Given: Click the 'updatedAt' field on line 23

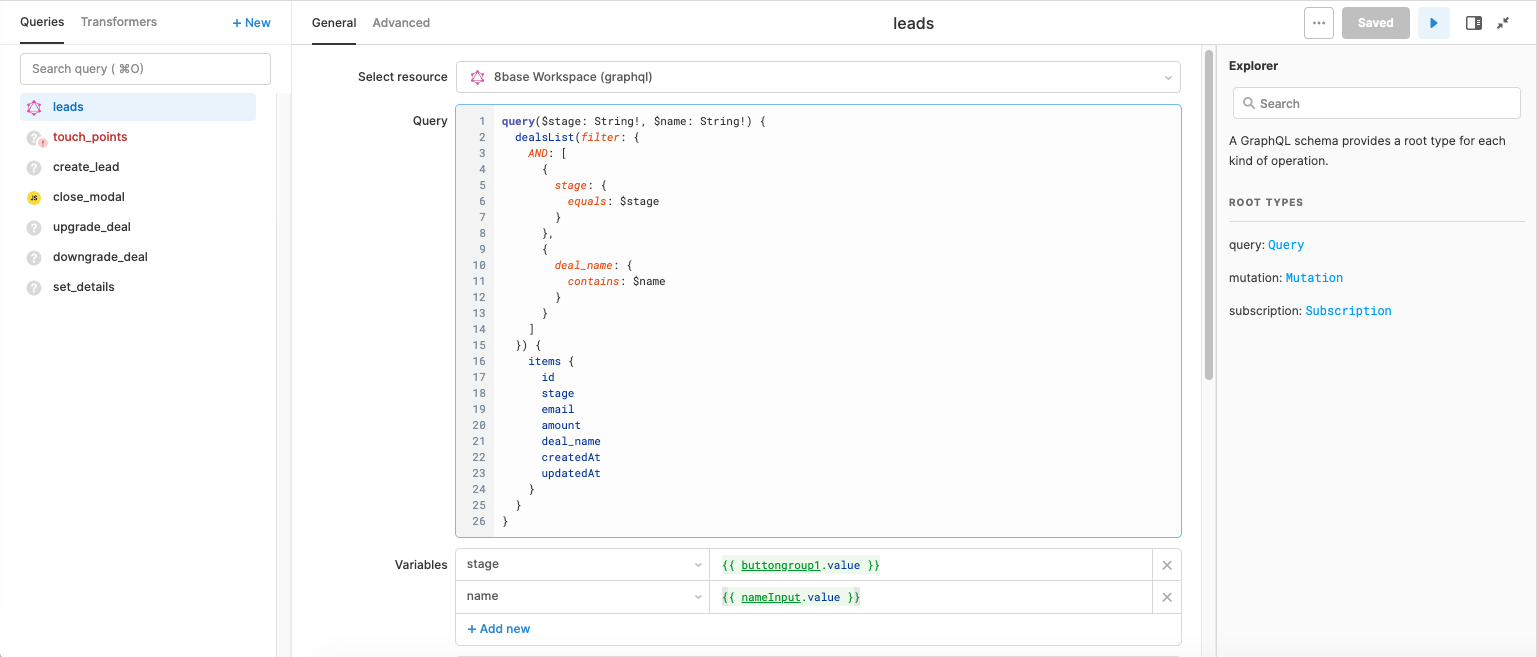Looking at the screenshot, I should click(571, 473).
